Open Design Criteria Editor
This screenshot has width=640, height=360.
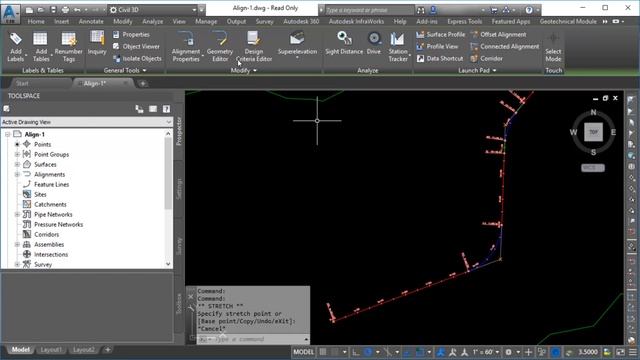pos(254,47)
